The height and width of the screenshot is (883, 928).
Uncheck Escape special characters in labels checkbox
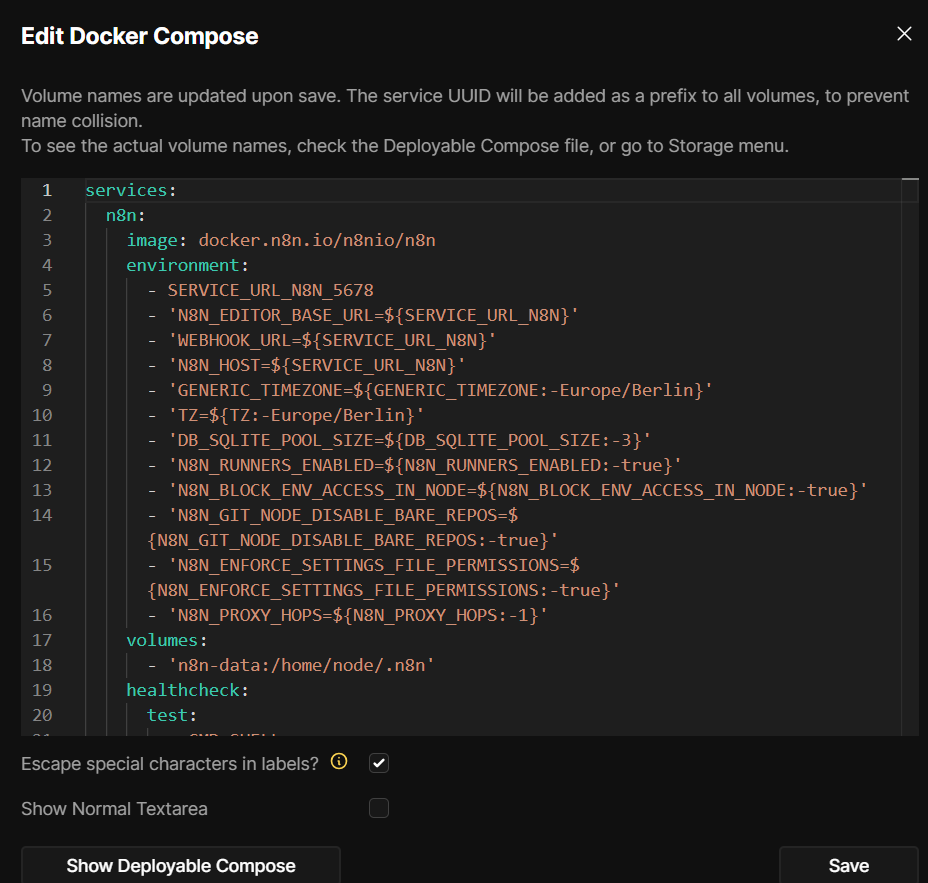pos(379,763)
